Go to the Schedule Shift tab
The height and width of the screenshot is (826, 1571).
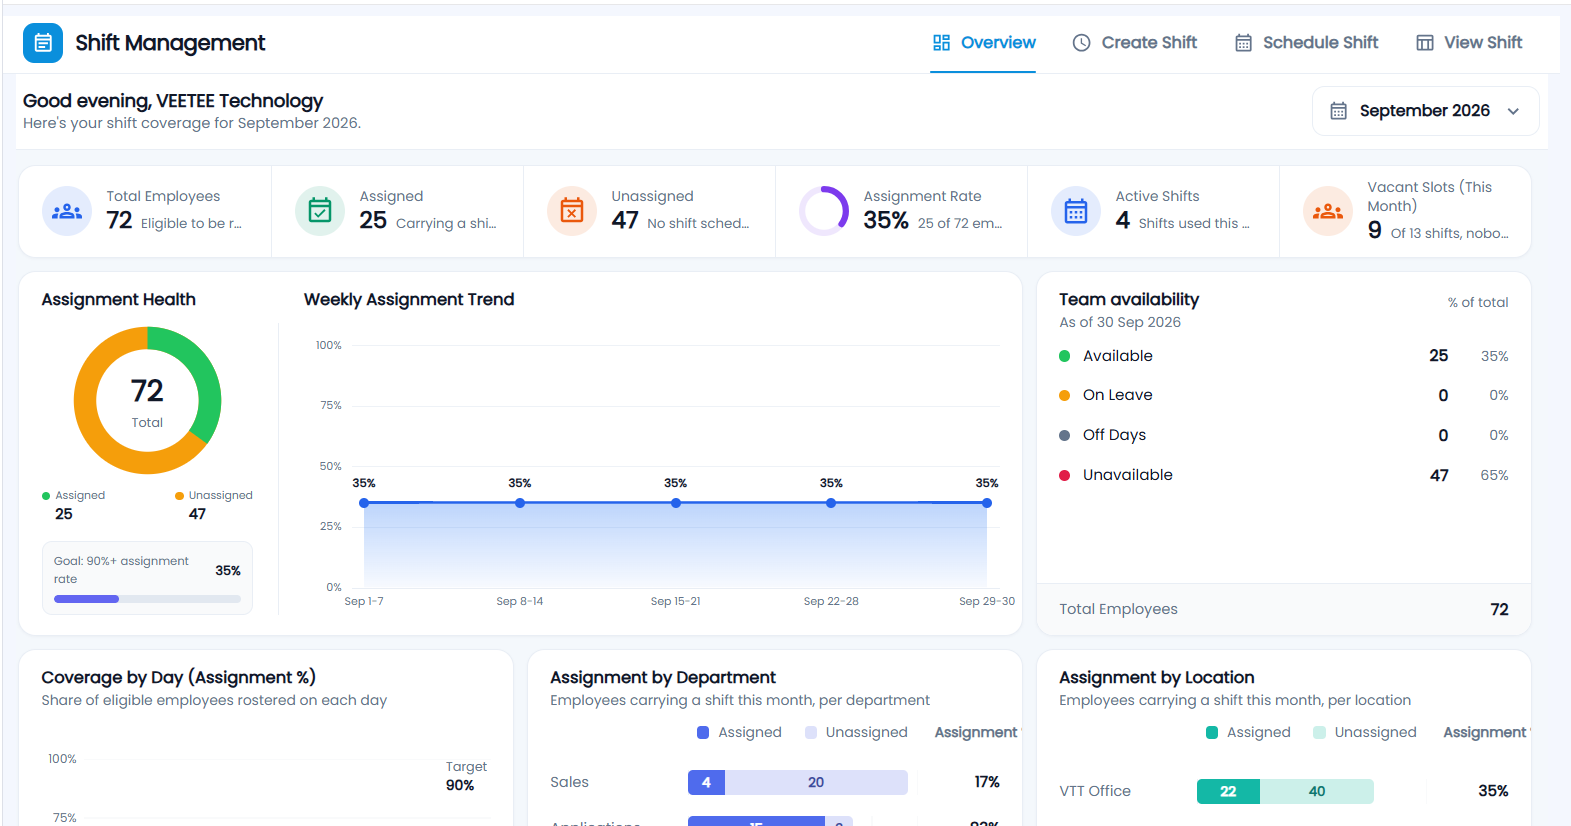[x=1306, y=43]
